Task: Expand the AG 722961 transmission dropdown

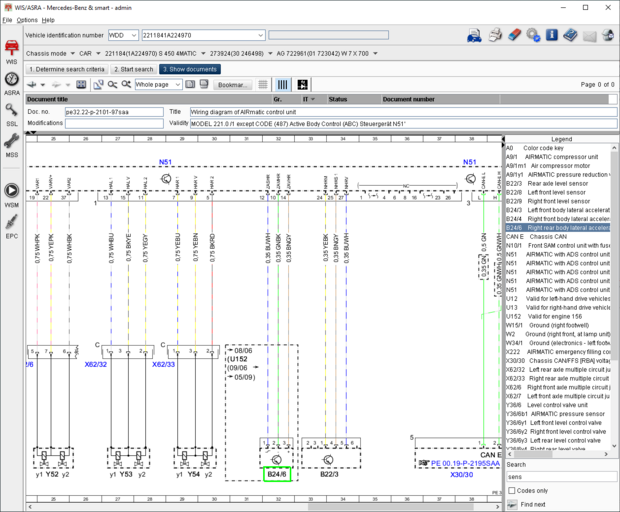Action: pyautogui.click(x=375, y=53)
